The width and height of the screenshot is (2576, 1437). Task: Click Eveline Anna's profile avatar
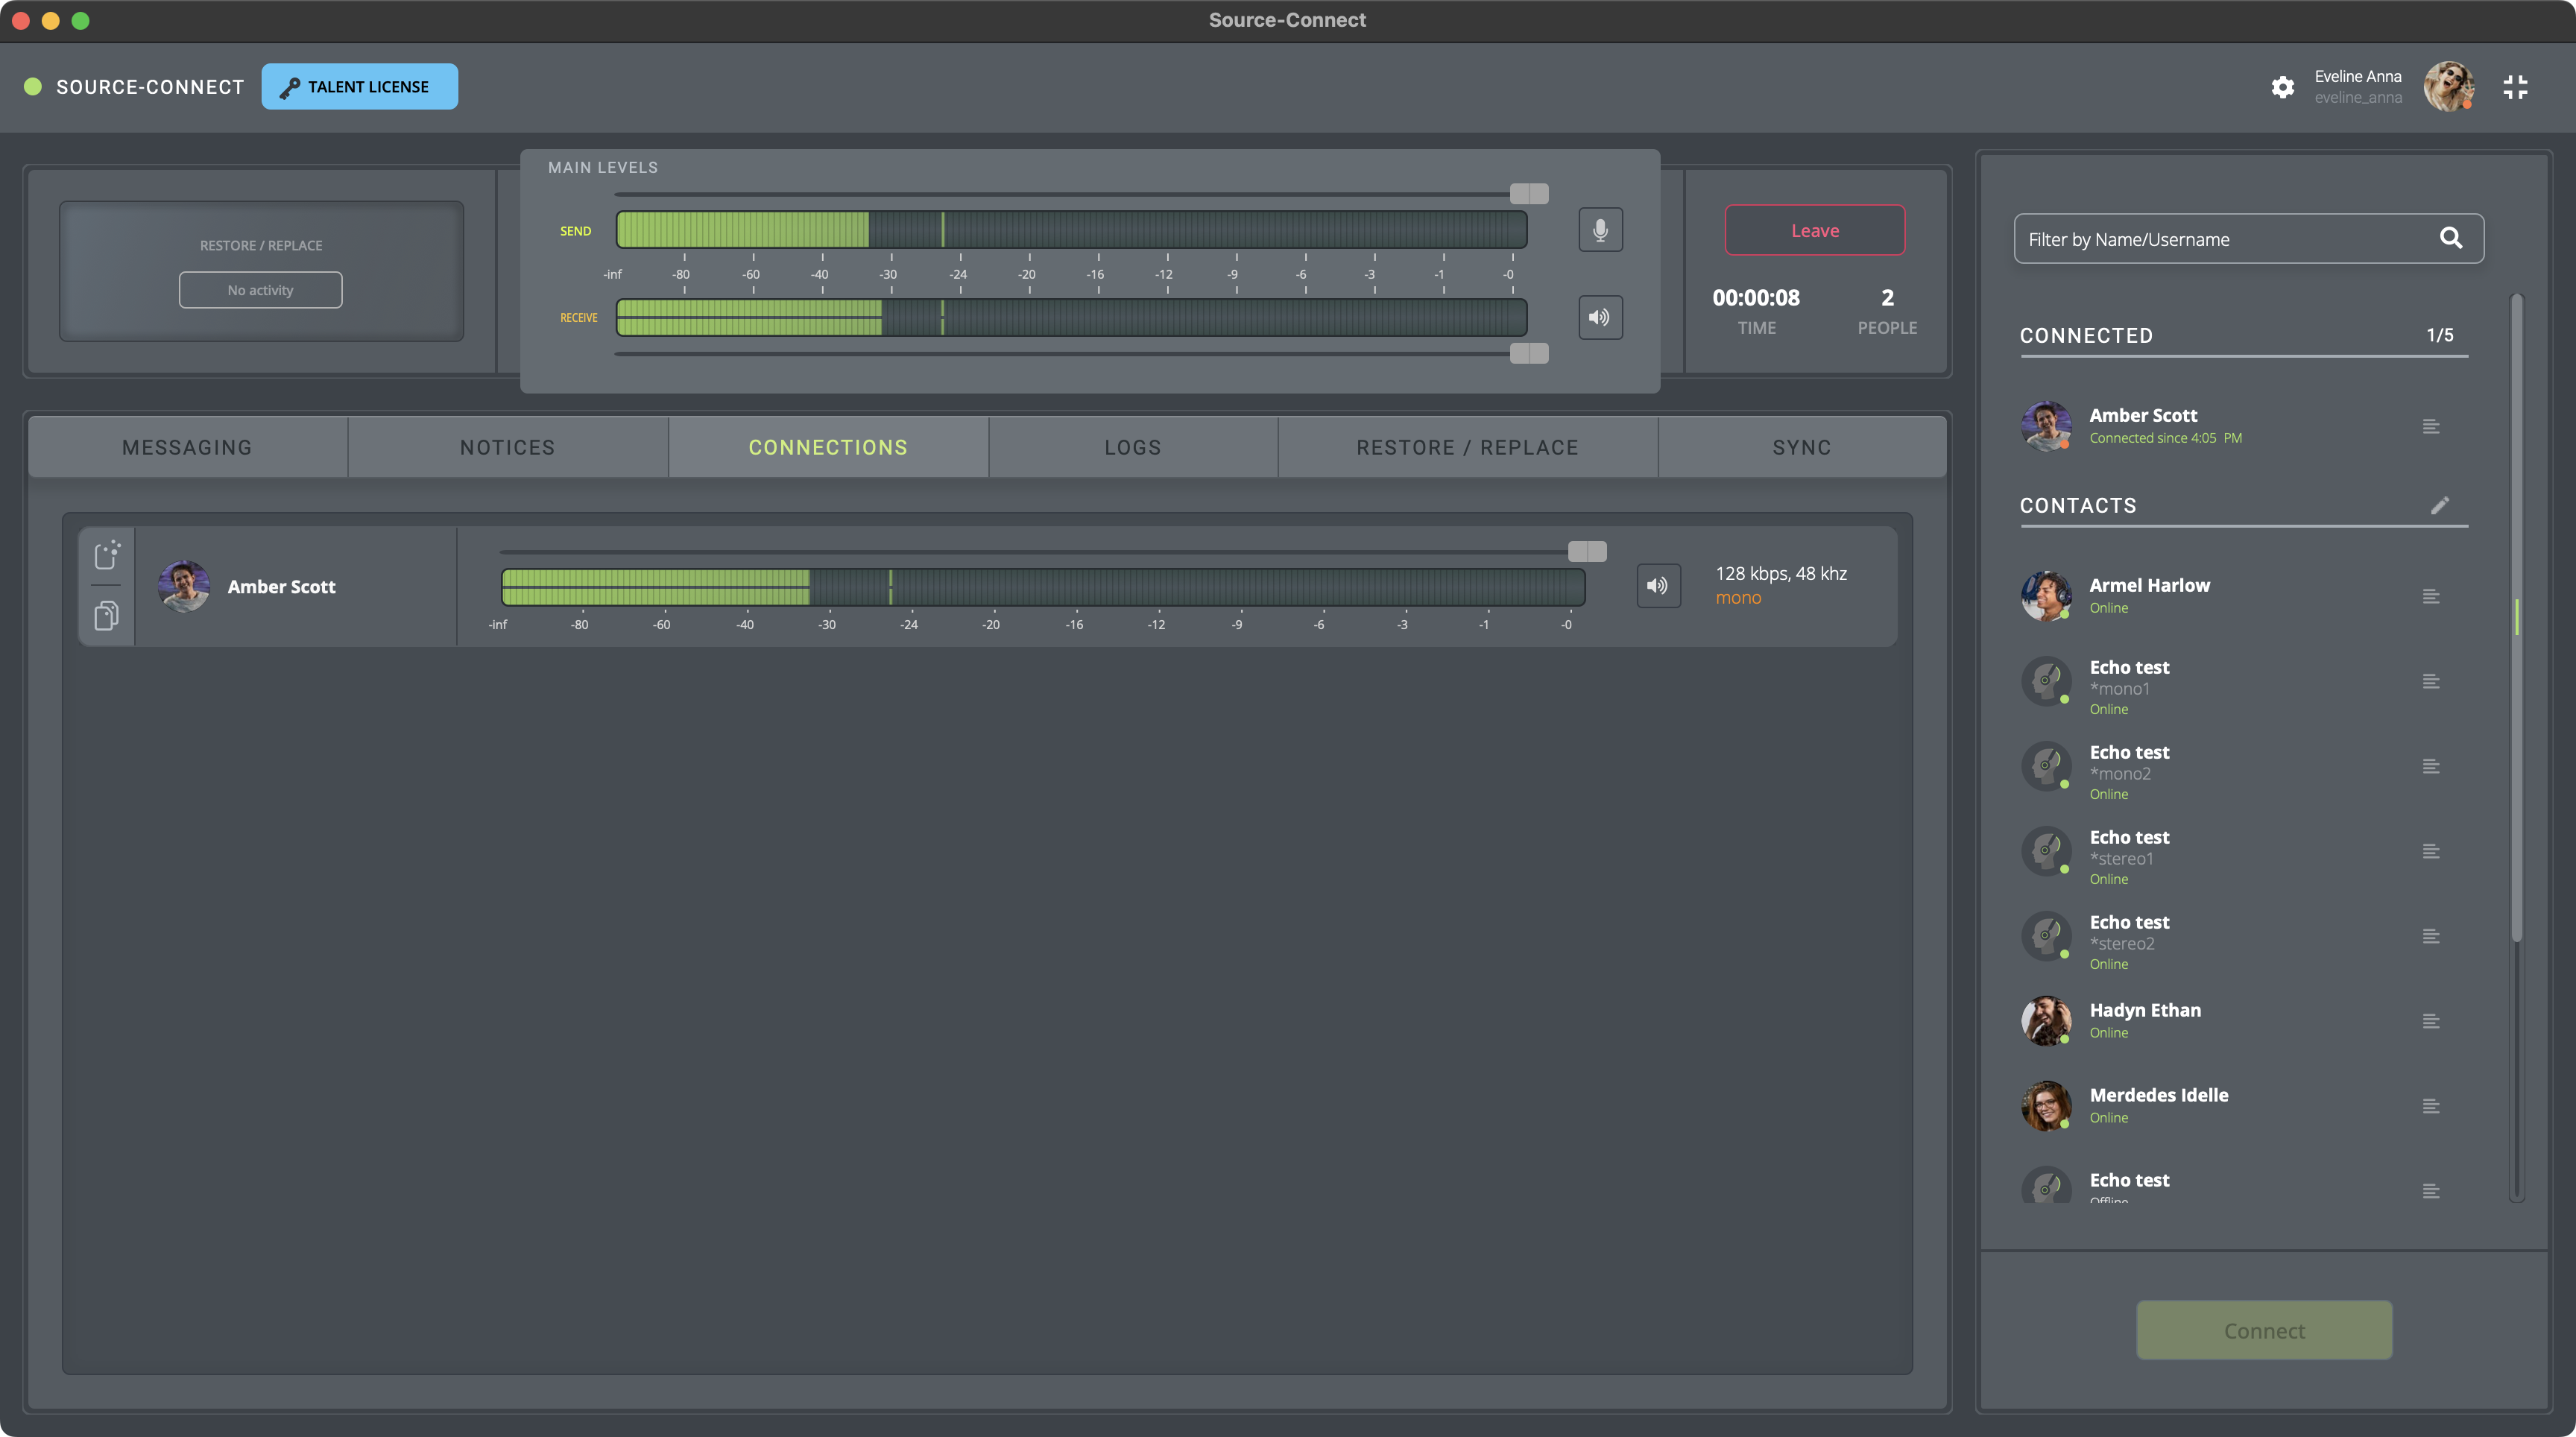click(2448, 87)
